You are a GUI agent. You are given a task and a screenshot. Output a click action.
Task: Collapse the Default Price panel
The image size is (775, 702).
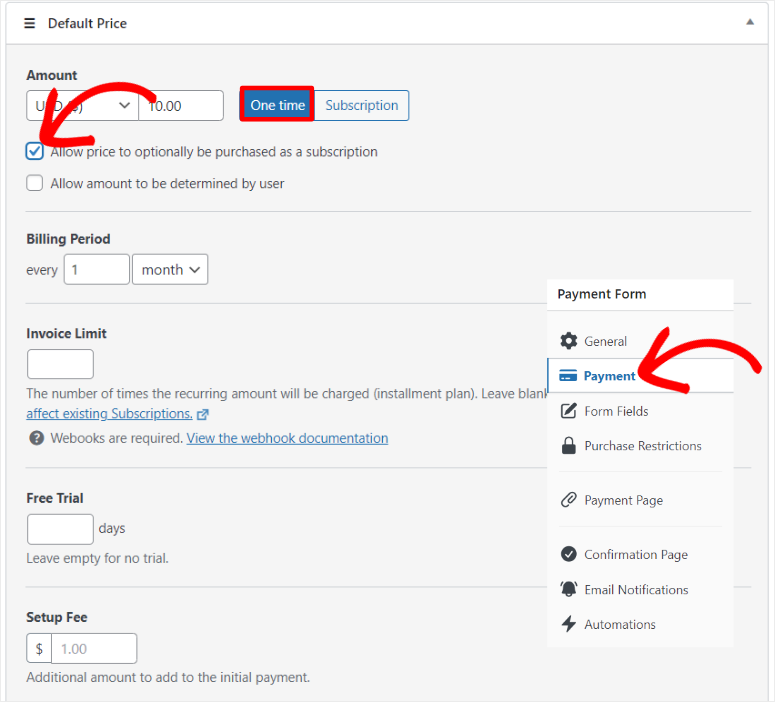coord(750,22)
